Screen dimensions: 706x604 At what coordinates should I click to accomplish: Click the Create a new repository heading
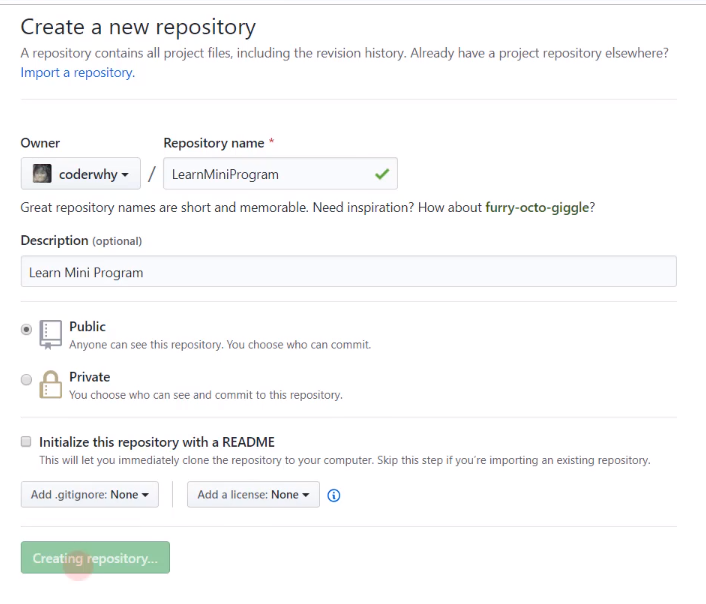point(138,27)
